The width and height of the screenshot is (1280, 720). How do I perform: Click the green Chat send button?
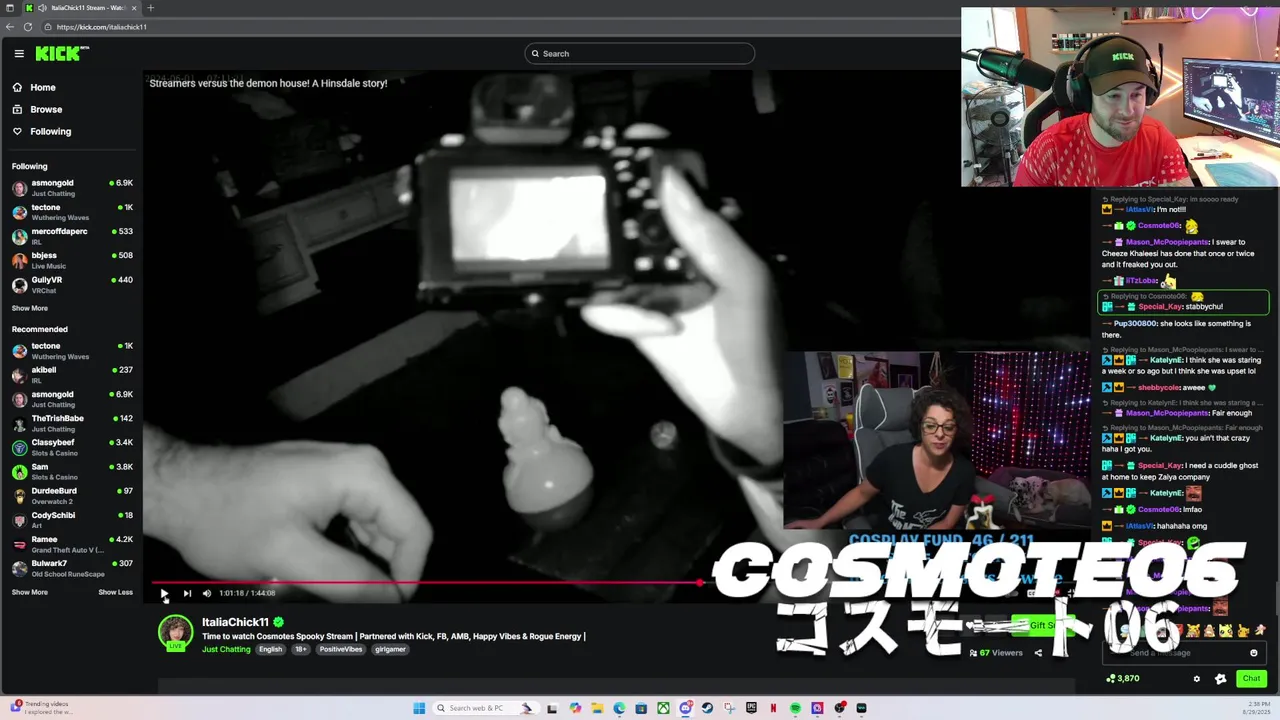point(1251,679)
